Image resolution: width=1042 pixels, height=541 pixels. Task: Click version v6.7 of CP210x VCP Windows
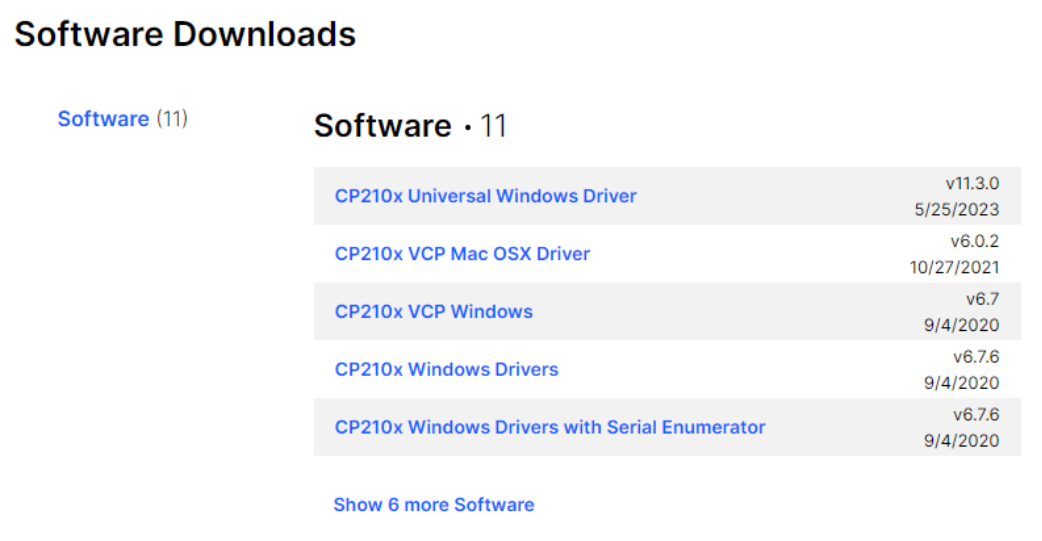coord(981,299)
